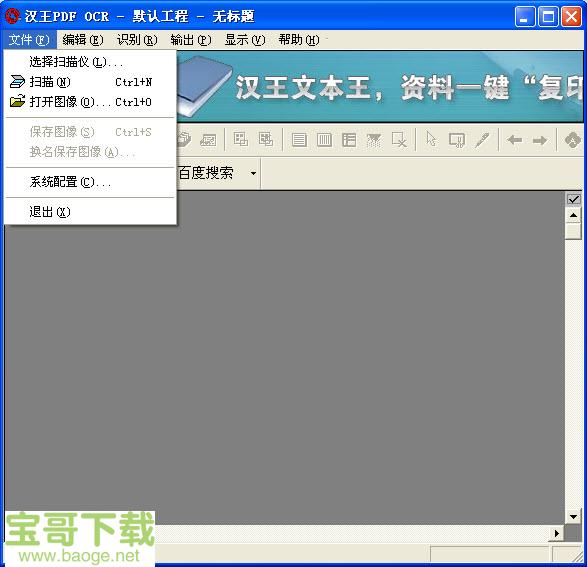Select the table region icon

(349, 140)
